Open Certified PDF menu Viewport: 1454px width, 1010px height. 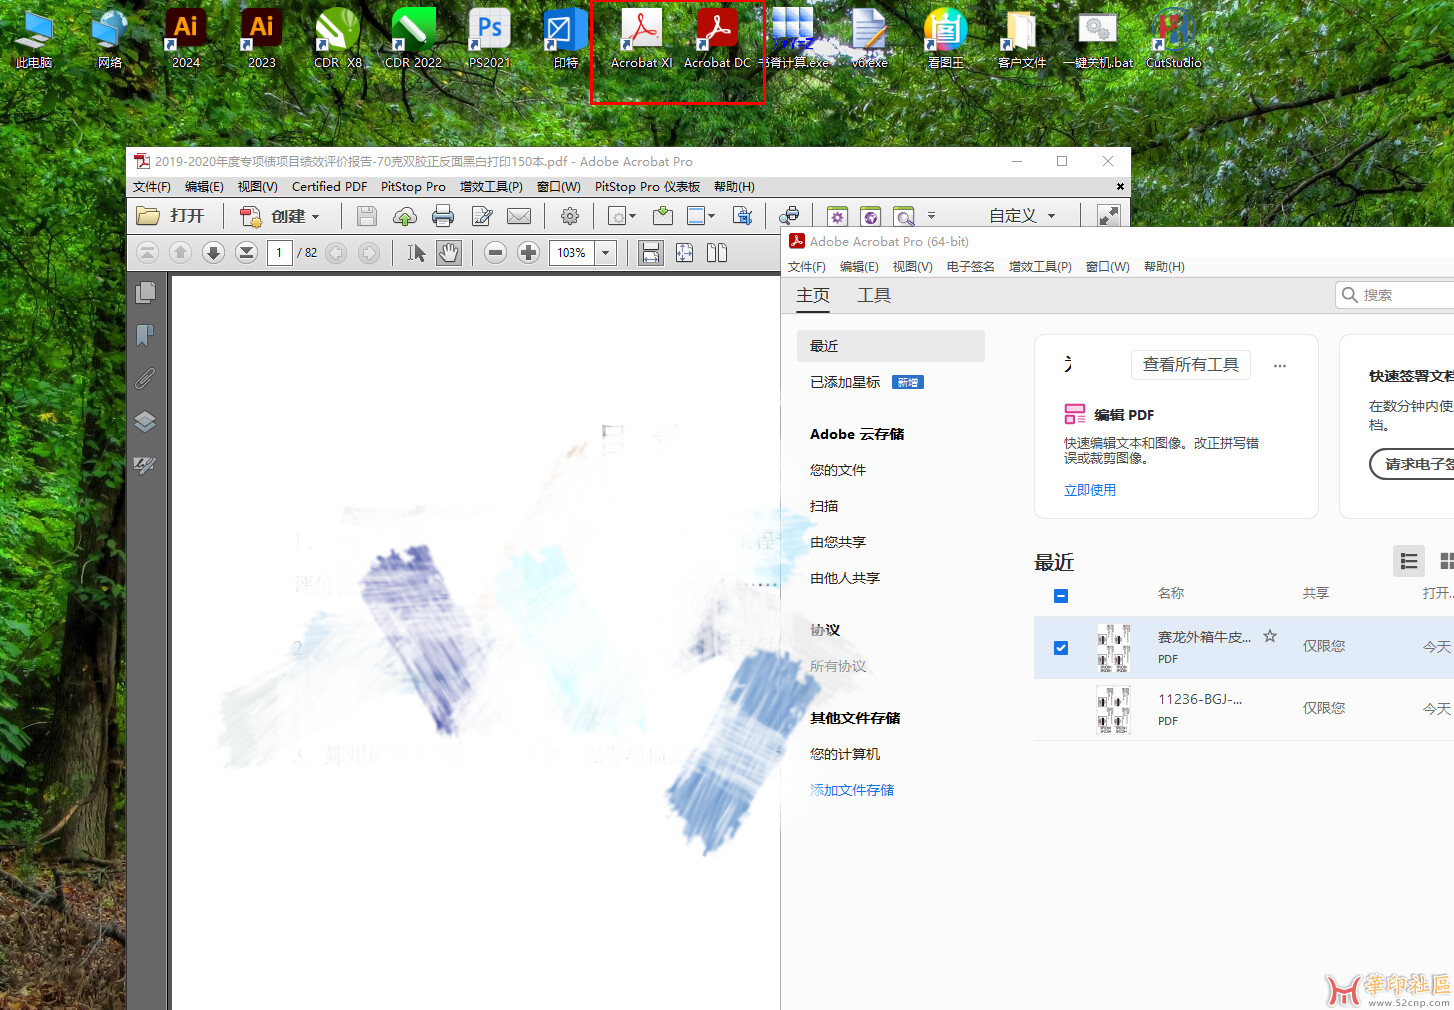click(329, 187)
